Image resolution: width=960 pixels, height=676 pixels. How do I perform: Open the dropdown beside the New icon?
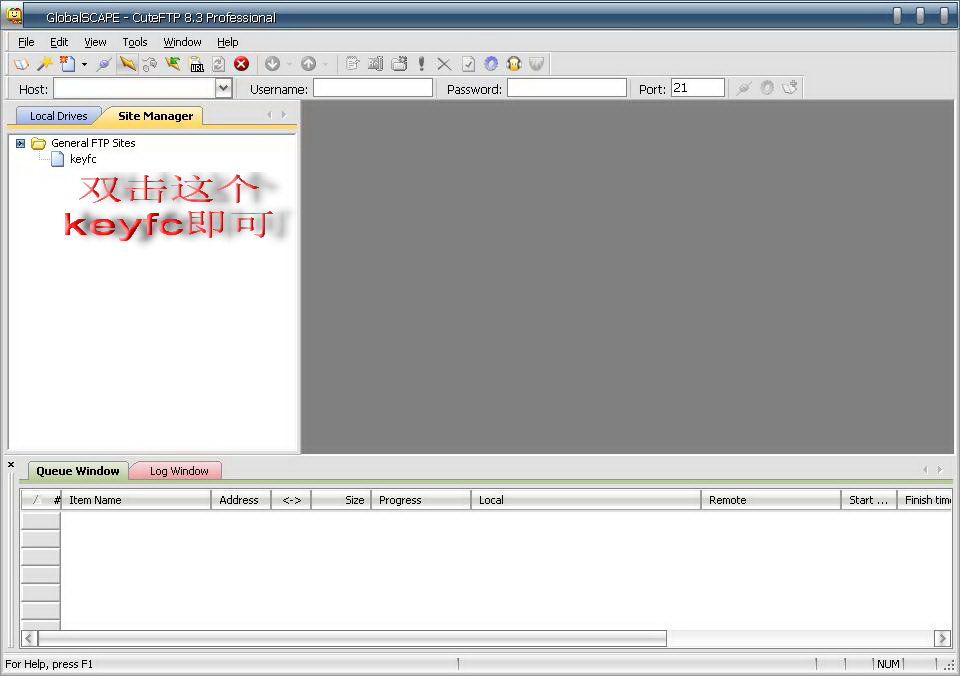click(84, 64)
